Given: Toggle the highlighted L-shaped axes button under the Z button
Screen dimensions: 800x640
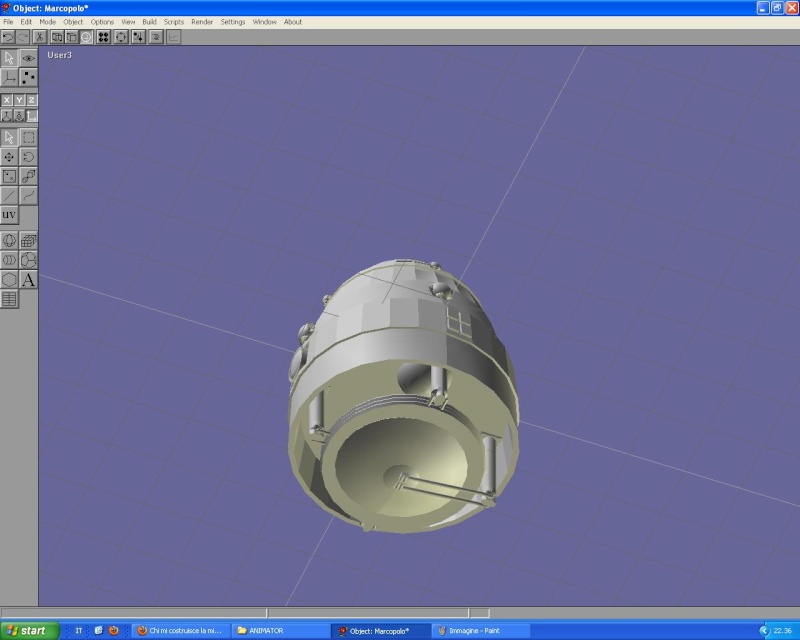Looking at the screenshot, I should click(32, 116).
